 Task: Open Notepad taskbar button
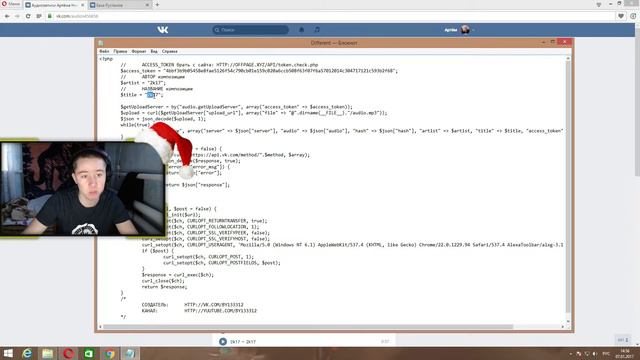click(x=130, y=353)
